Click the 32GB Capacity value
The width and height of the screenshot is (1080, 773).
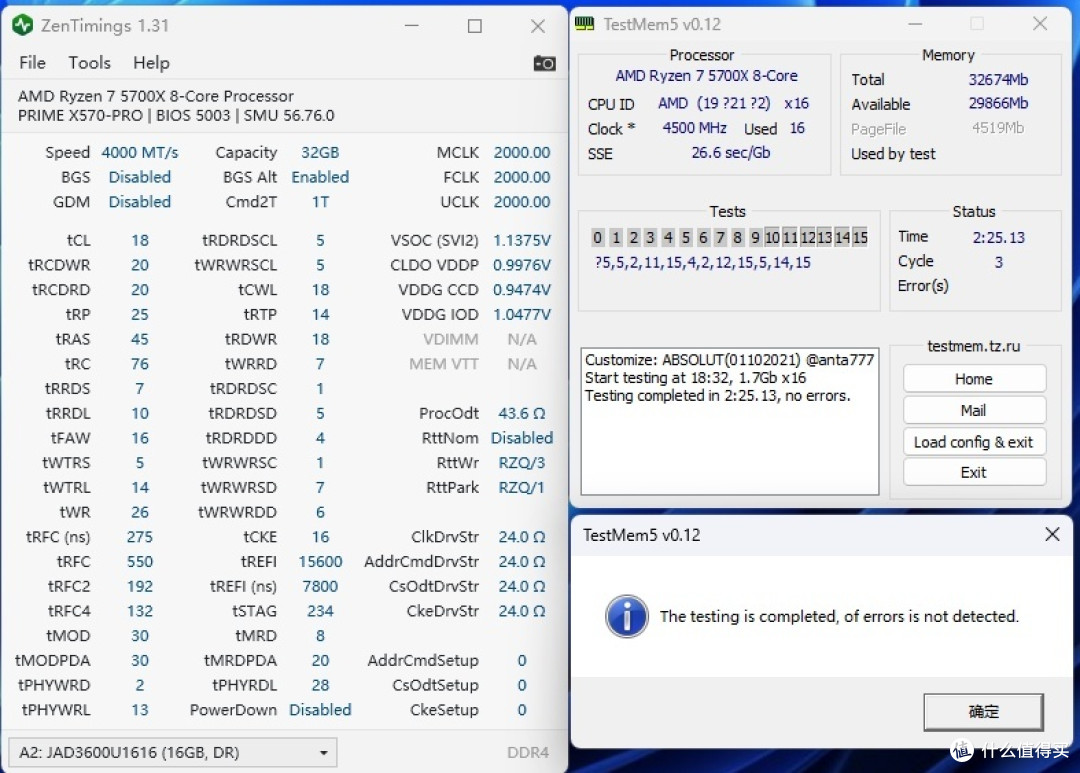click(320, 152)
